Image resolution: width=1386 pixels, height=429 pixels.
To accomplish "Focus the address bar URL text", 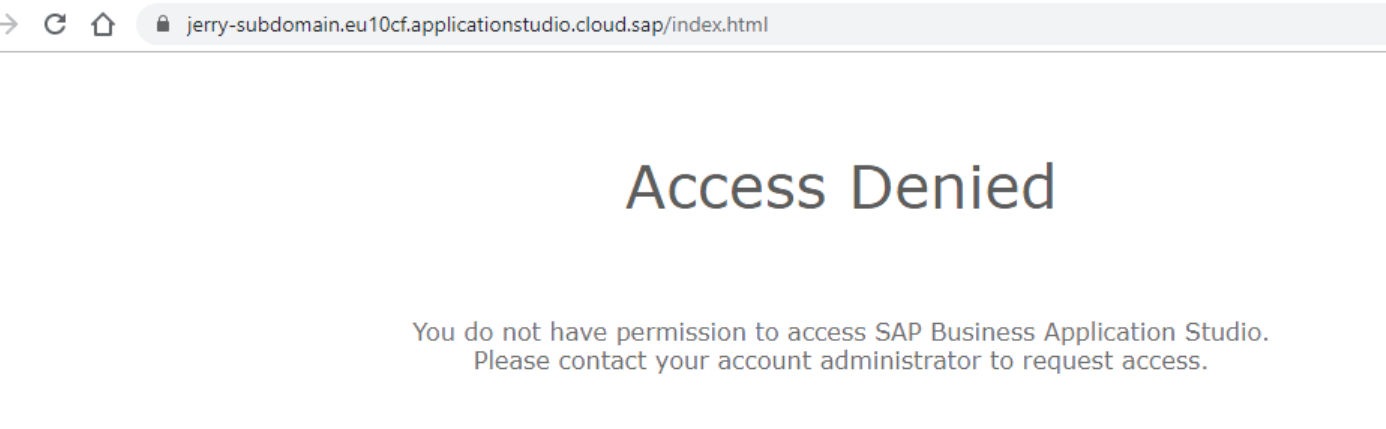I will tap(476, 25).
